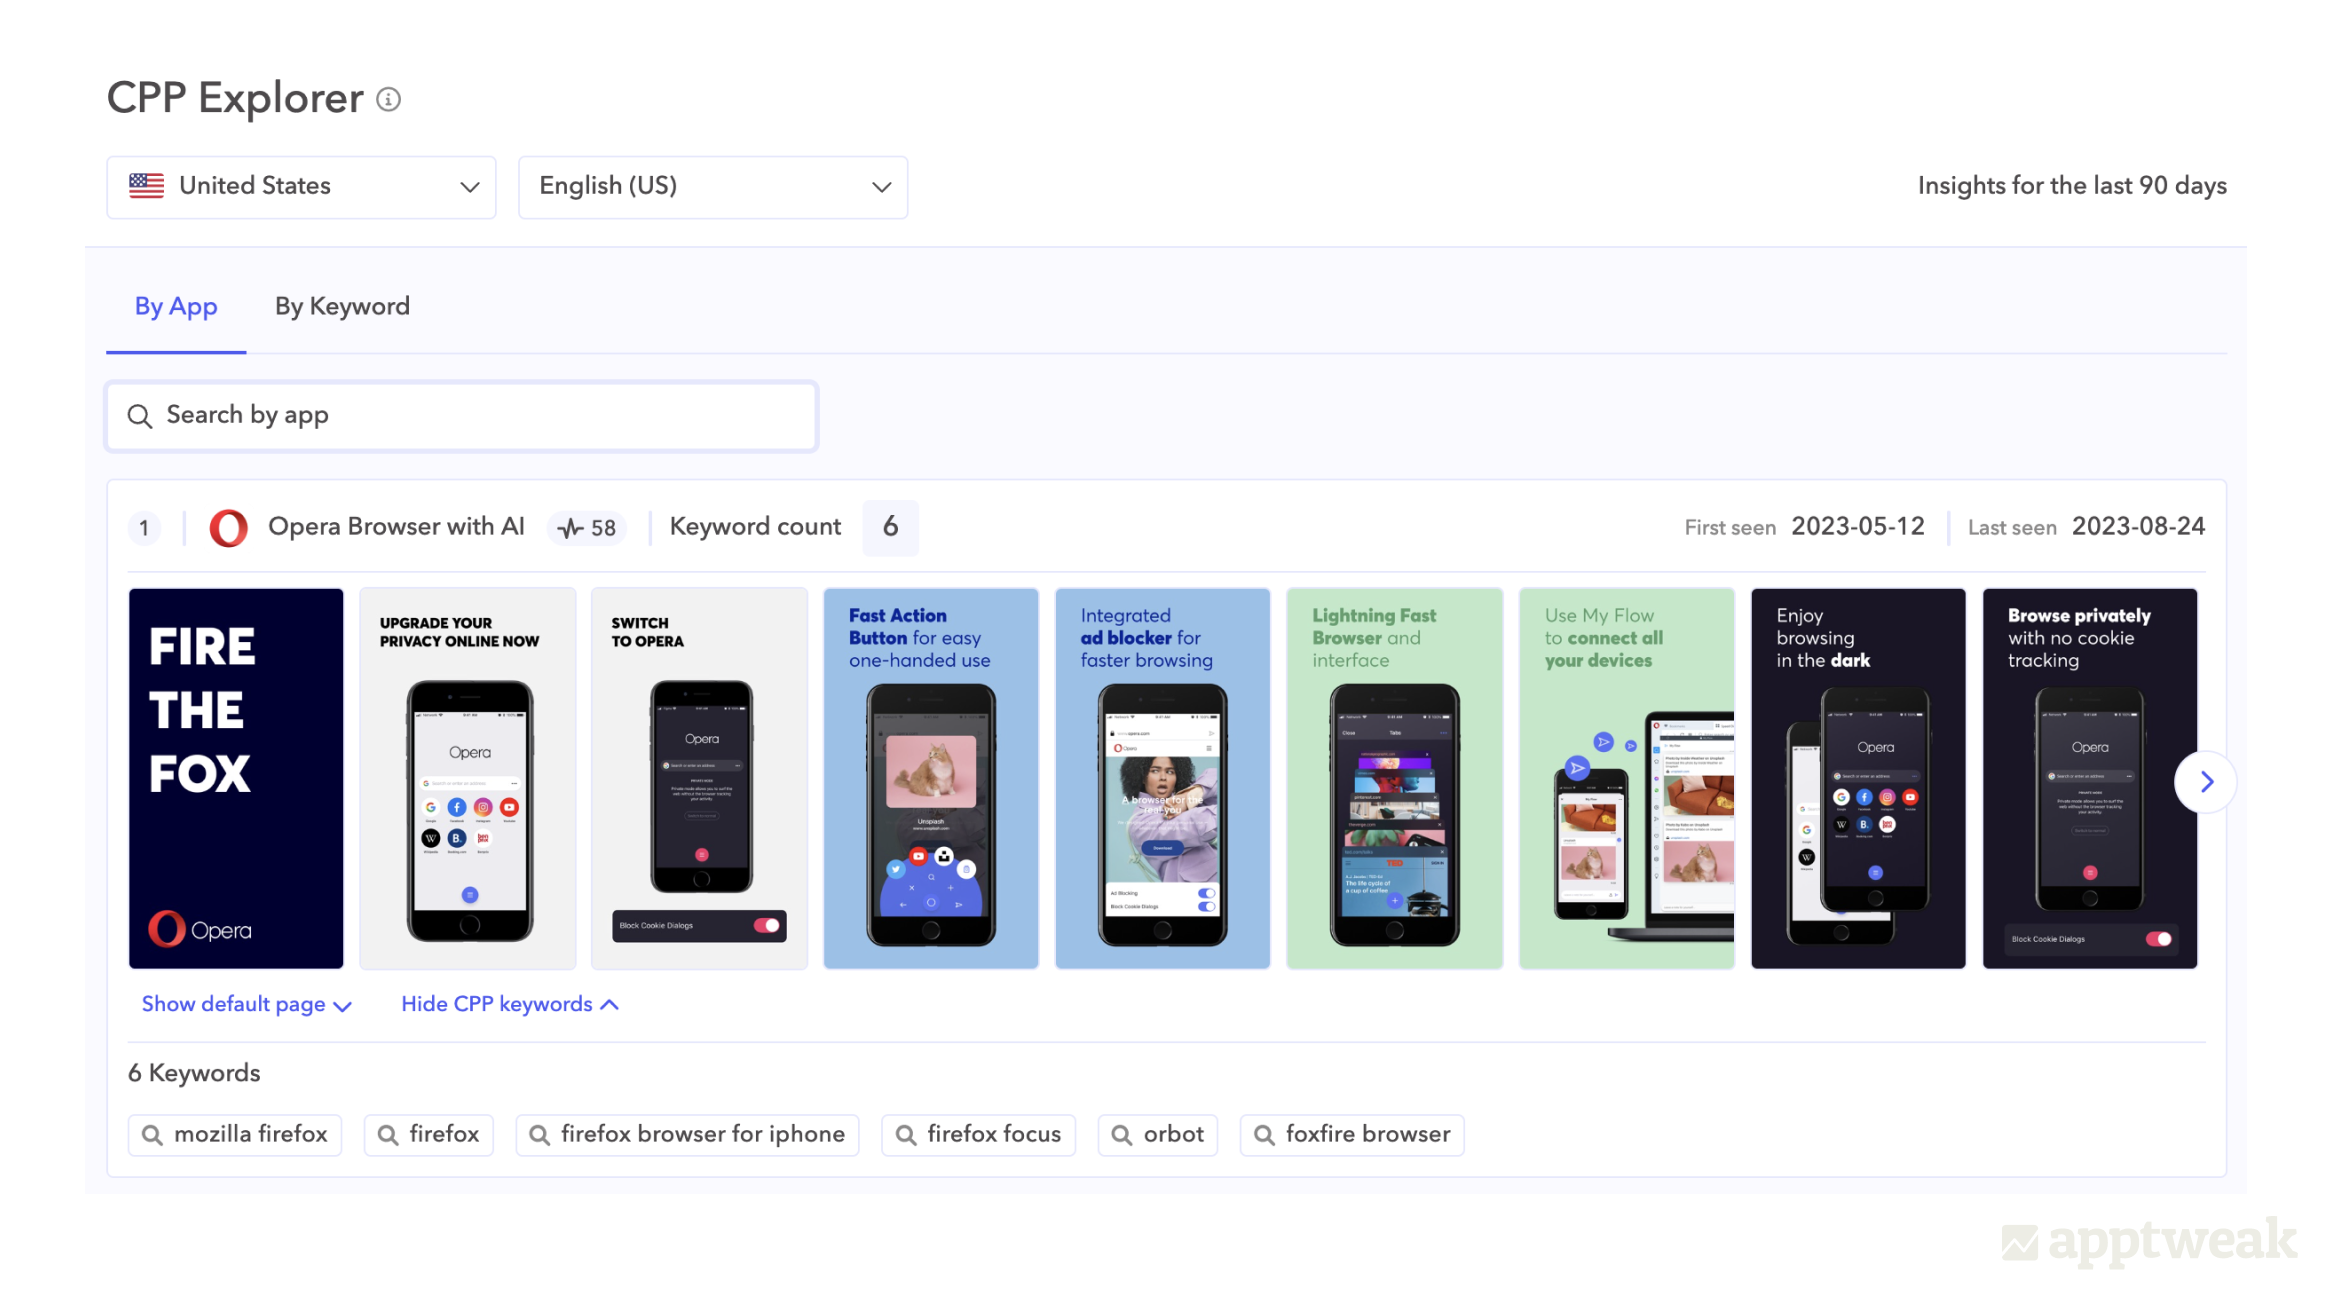Image resolution: width=2332 pixels, height=1296 pixels.
Task: Open the Lightning Fast Browser screenshot
Action: click(1395, 778)
